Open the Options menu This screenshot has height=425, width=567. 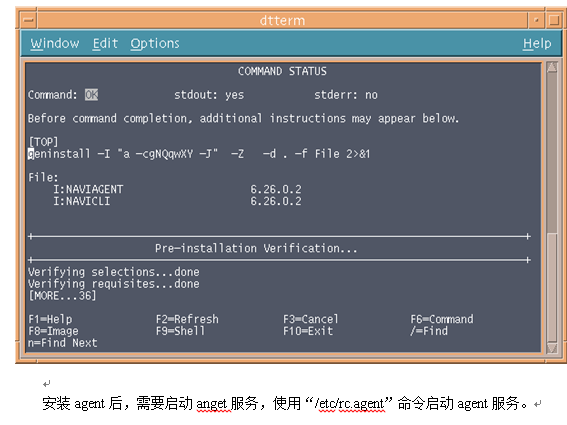[155, 44]
